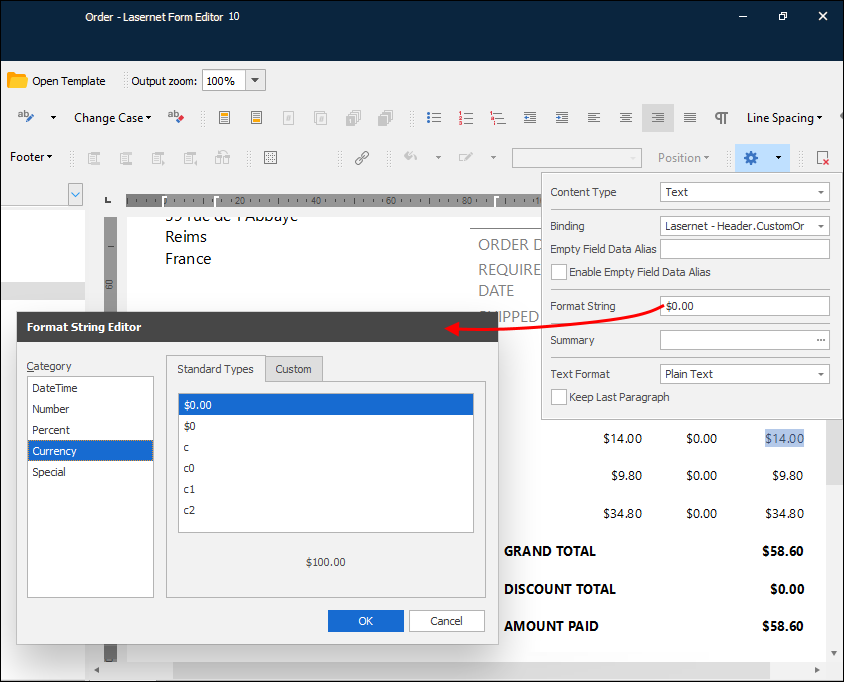
Task: Click the bulleted list icon
Action: (x=434, y=118)
